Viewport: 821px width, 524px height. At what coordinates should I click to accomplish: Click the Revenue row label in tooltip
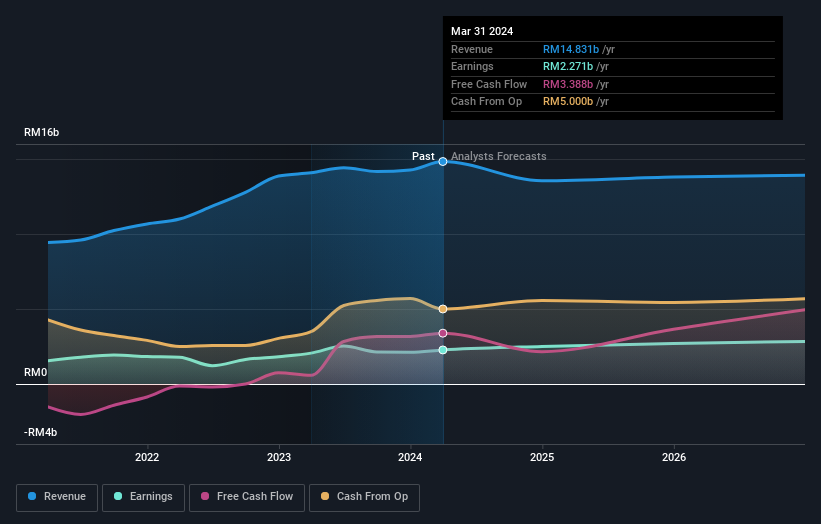(x=472, y=49)
